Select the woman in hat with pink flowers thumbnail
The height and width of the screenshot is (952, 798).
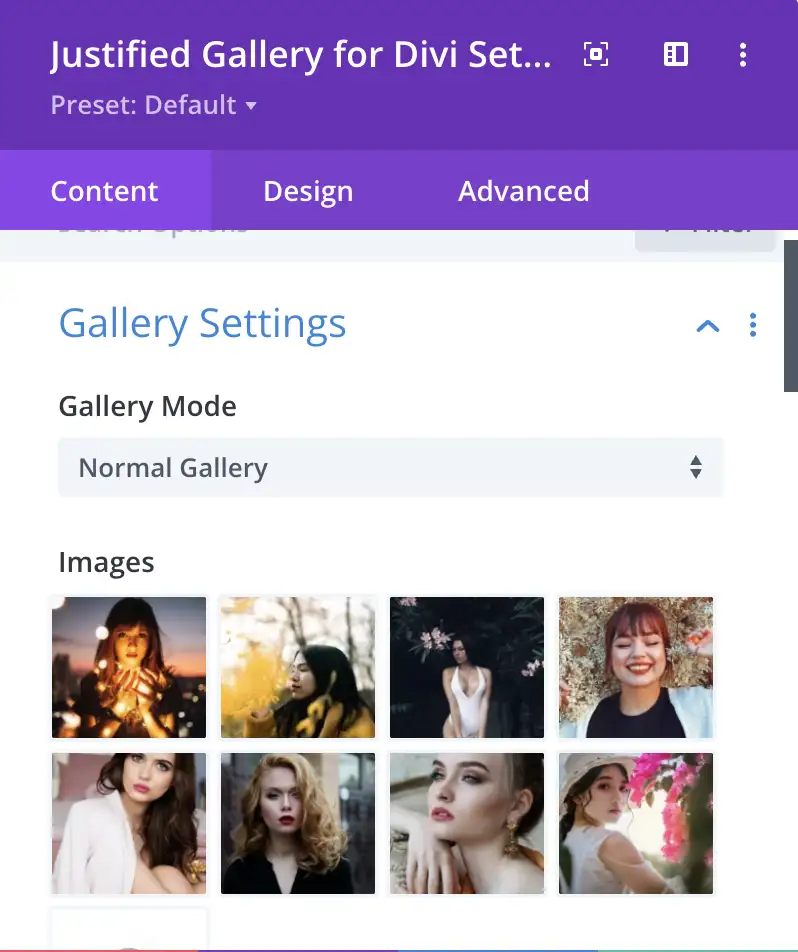point(636,823)
